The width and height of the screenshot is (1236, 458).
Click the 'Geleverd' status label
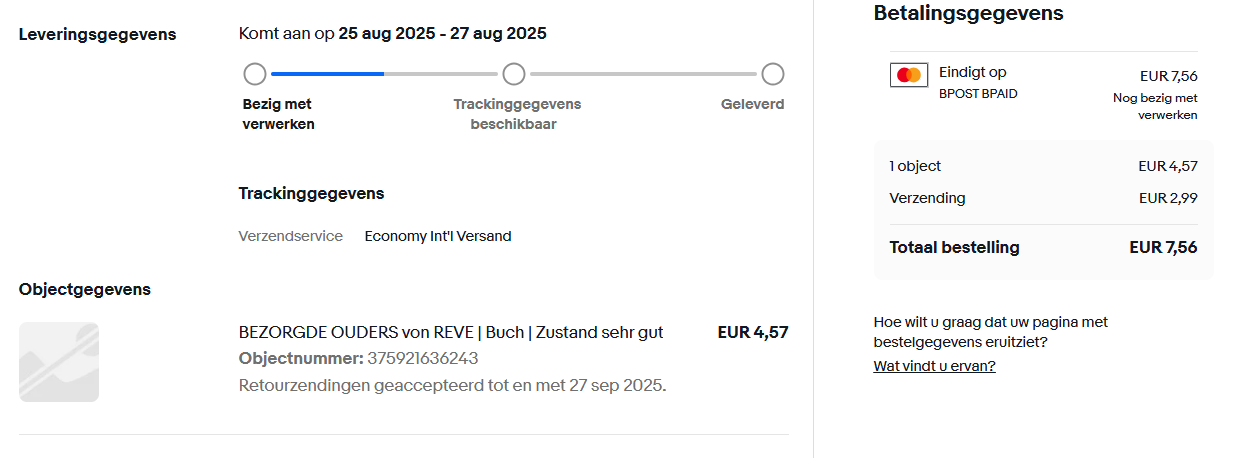point(753,104)
